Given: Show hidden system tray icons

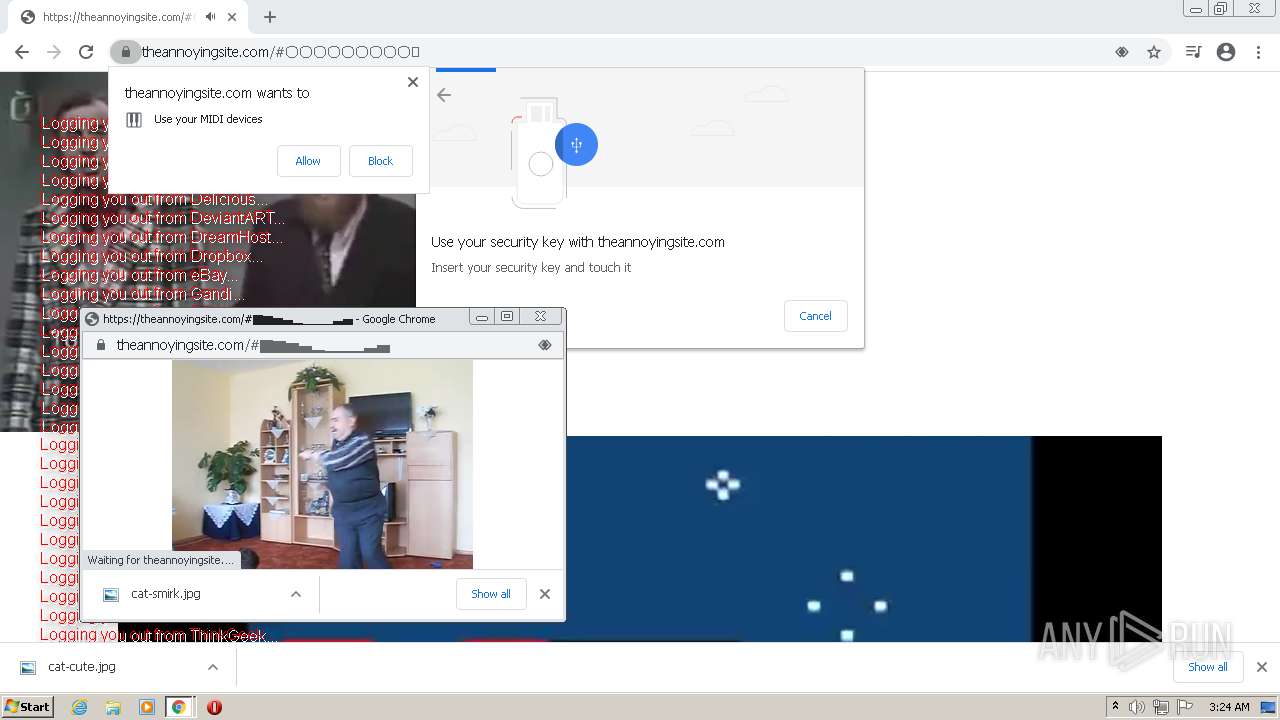Looking at the screenshot, I should click(1115, 707).
